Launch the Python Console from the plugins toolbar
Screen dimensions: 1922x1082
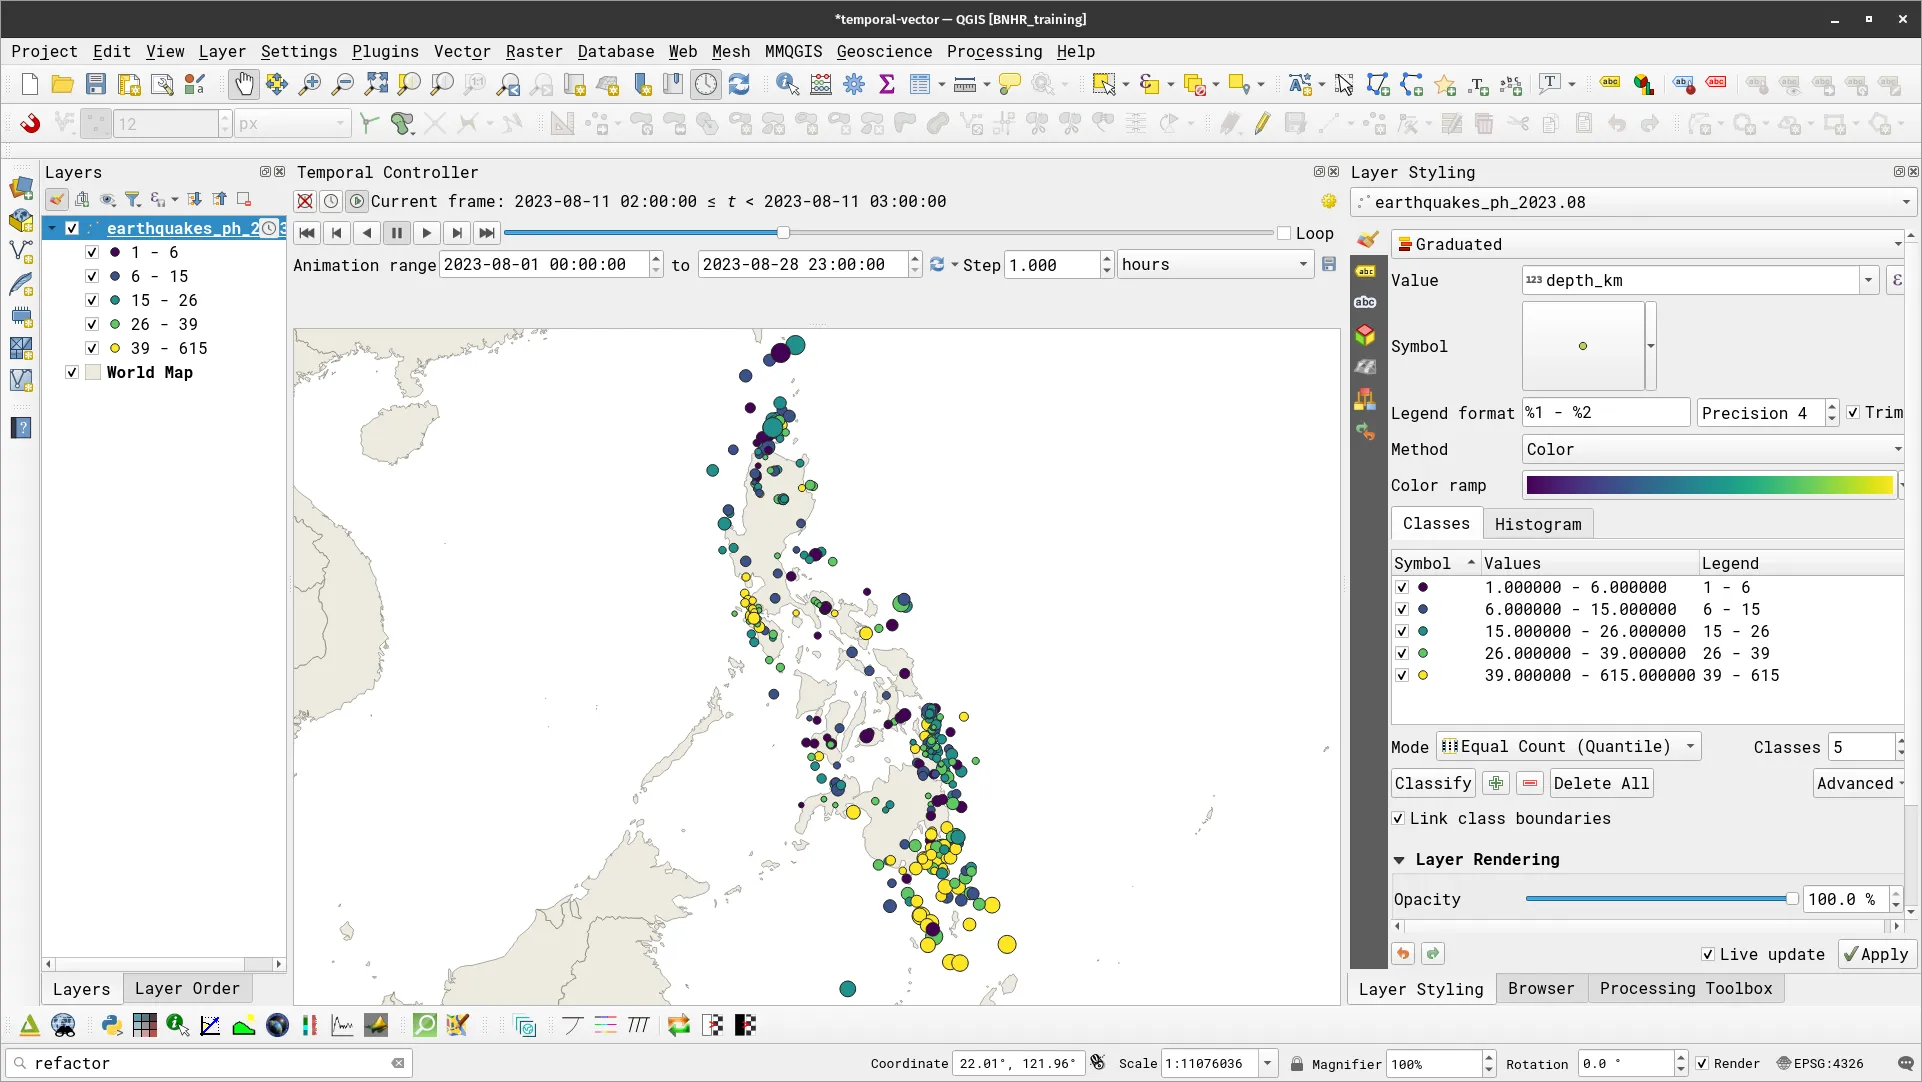click(x=111, y=1025)
